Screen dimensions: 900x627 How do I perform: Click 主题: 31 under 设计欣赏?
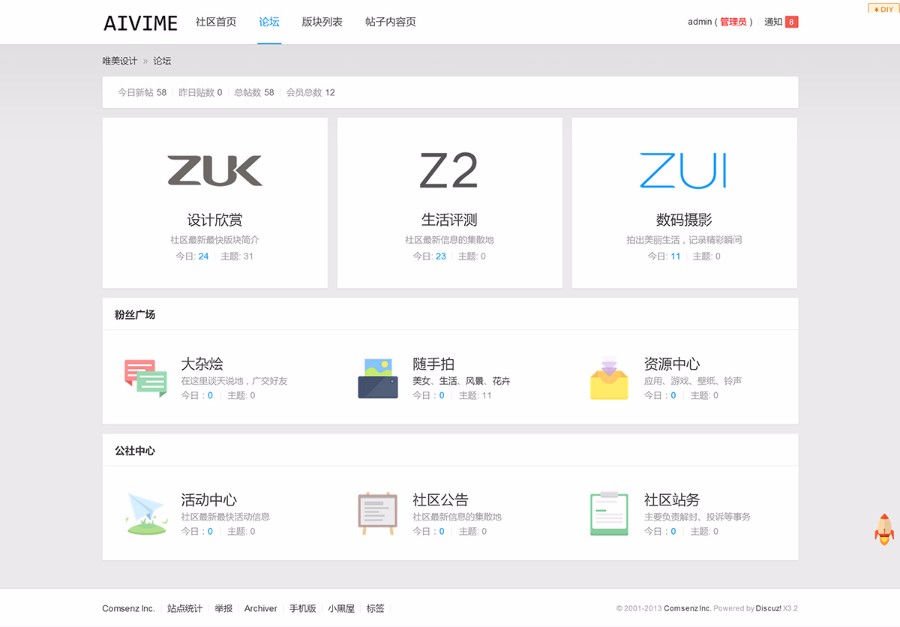(x=237, y=256)
